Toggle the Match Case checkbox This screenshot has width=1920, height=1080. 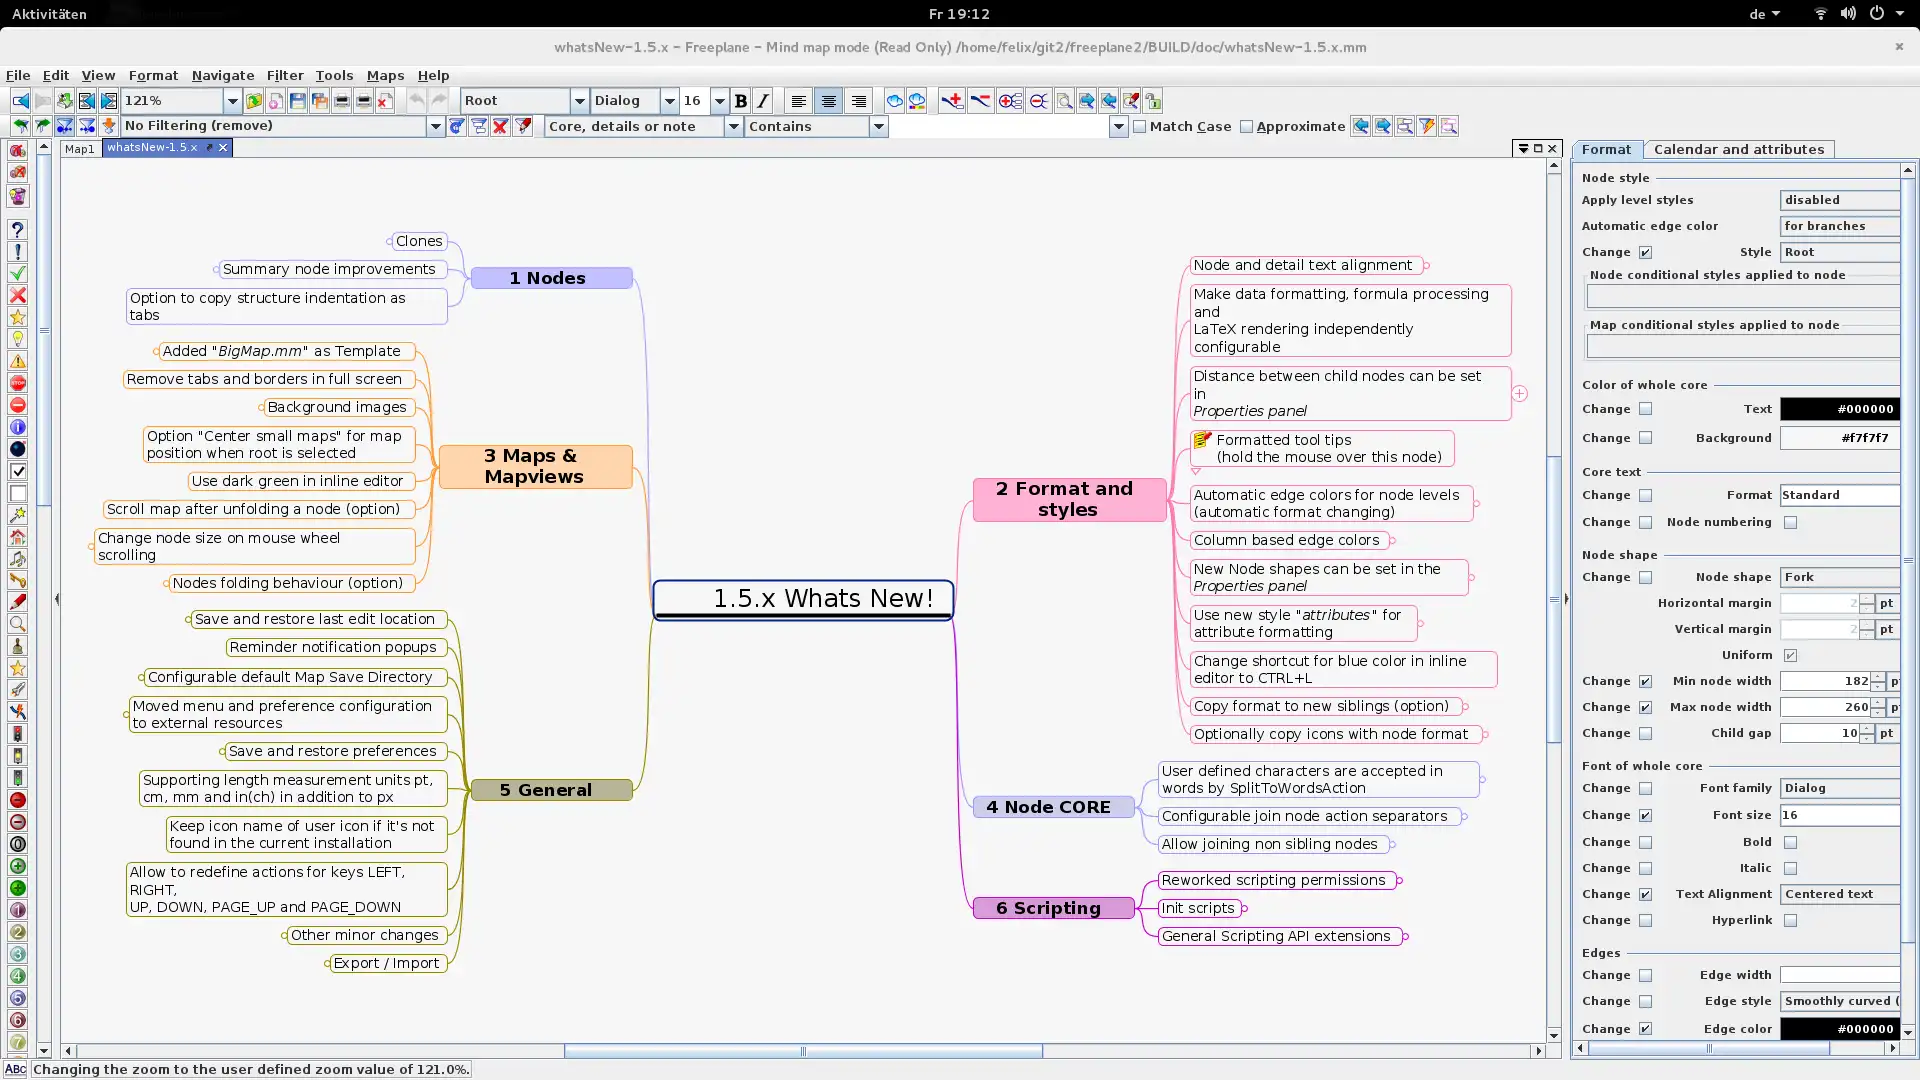pyautogui.click(x=1139, y=124)
